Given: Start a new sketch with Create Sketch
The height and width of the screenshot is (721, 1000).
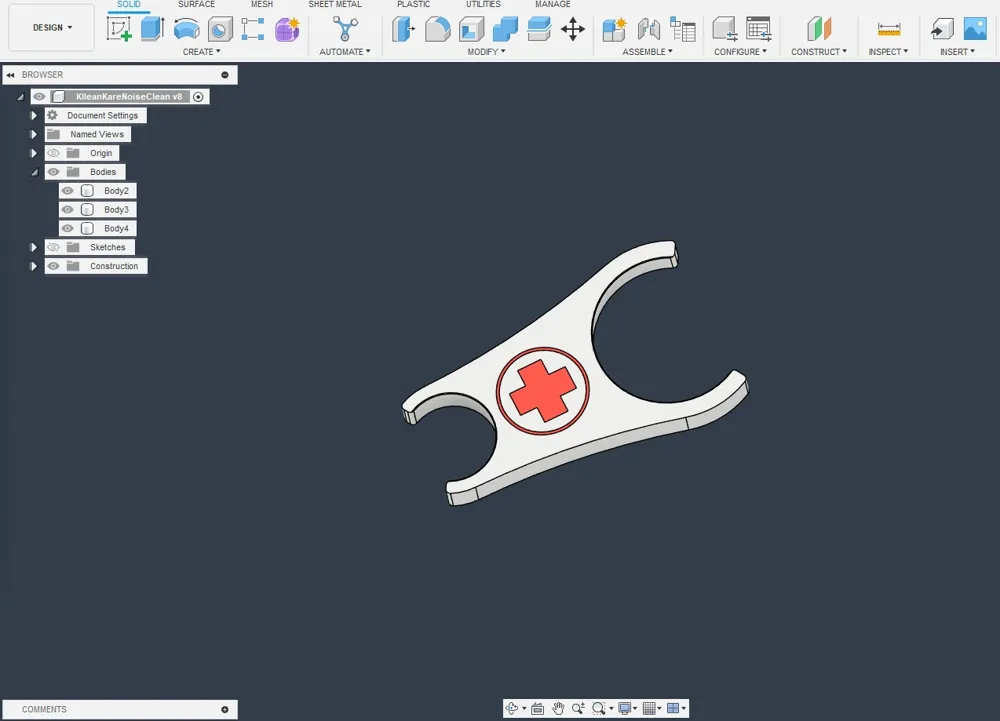Looking at the screenshot, I should tap(119, 29).
